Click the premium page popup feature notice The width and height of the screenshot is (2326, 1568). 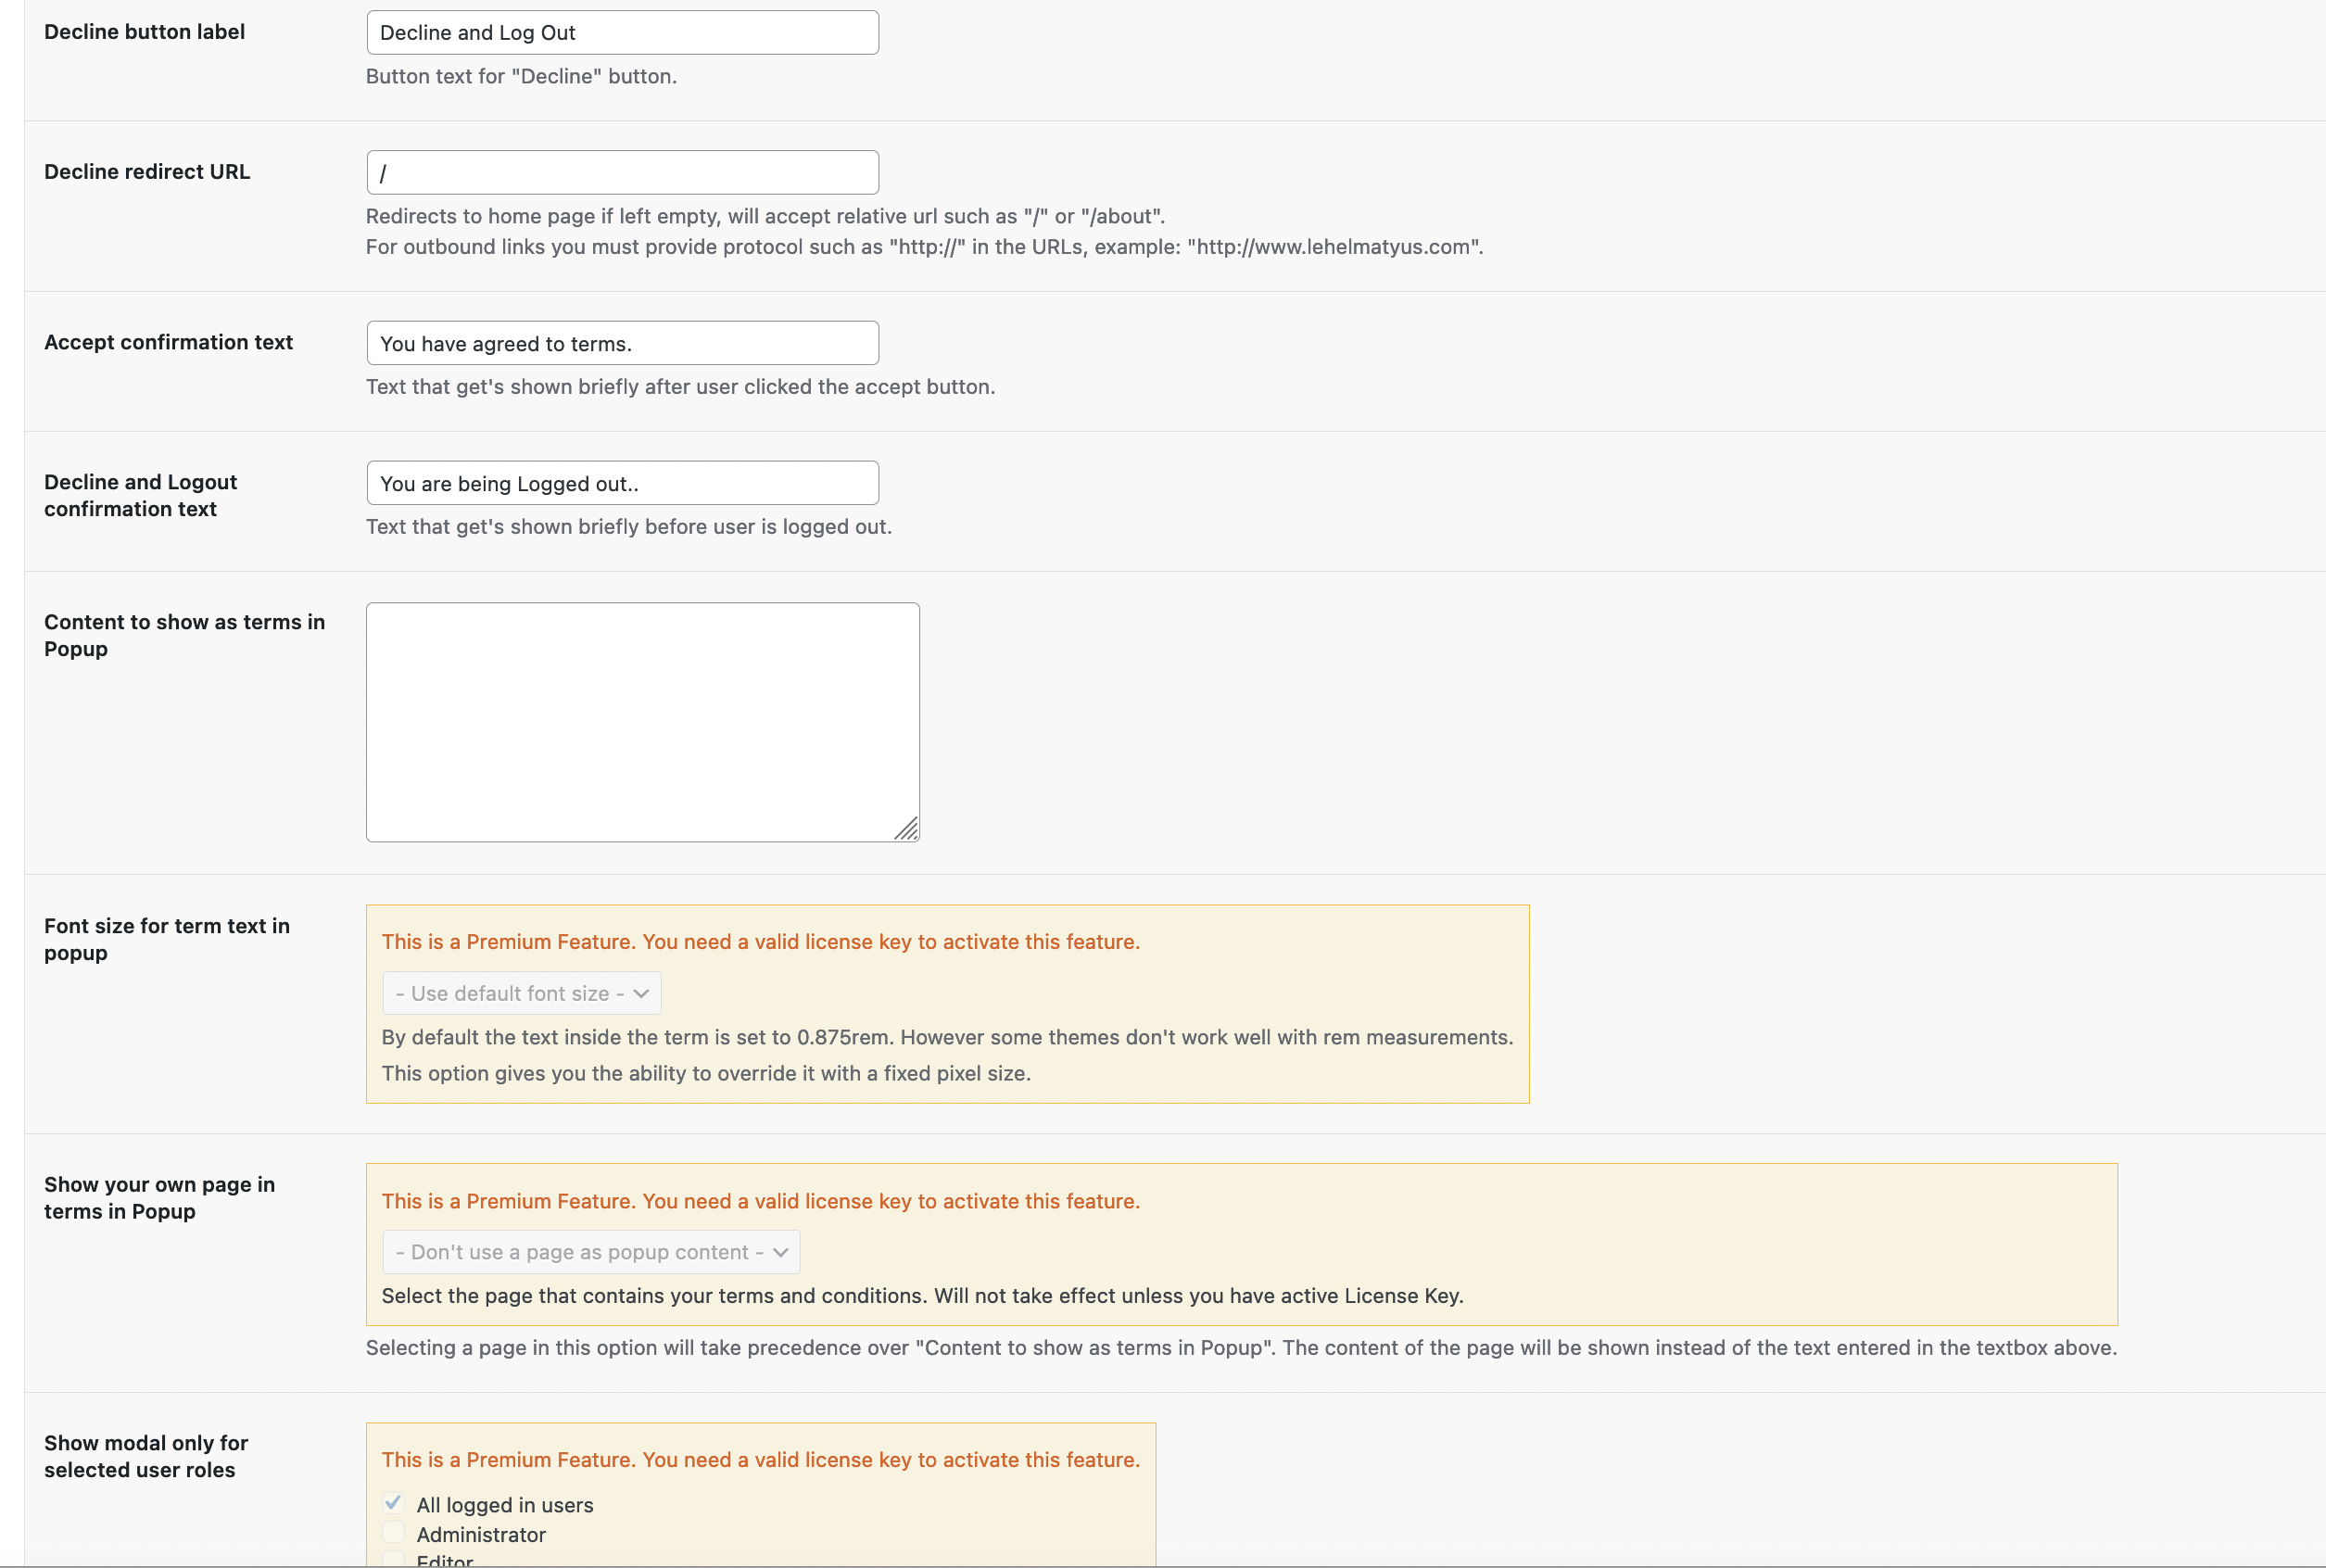[762, 1200]
